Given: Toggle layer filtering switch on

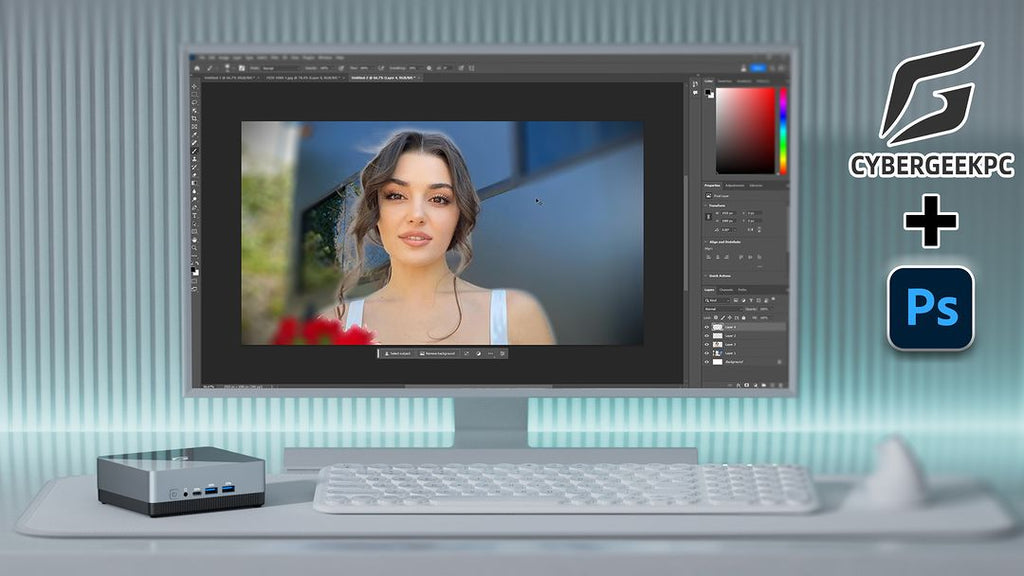Looking at the screenshot, I should pos(773,299).
